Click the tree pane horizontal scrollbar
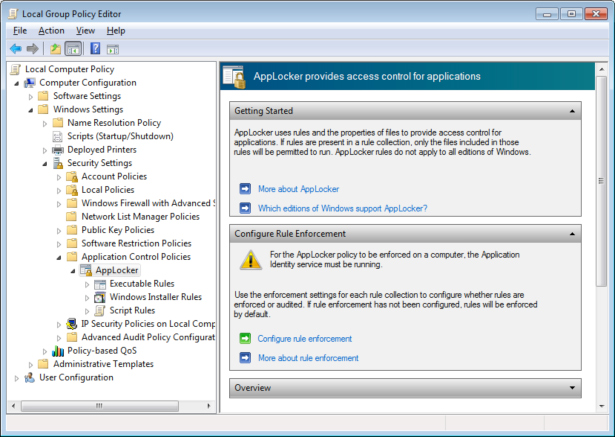The width and height of the screenshot is (616, 437). point(112,406)
